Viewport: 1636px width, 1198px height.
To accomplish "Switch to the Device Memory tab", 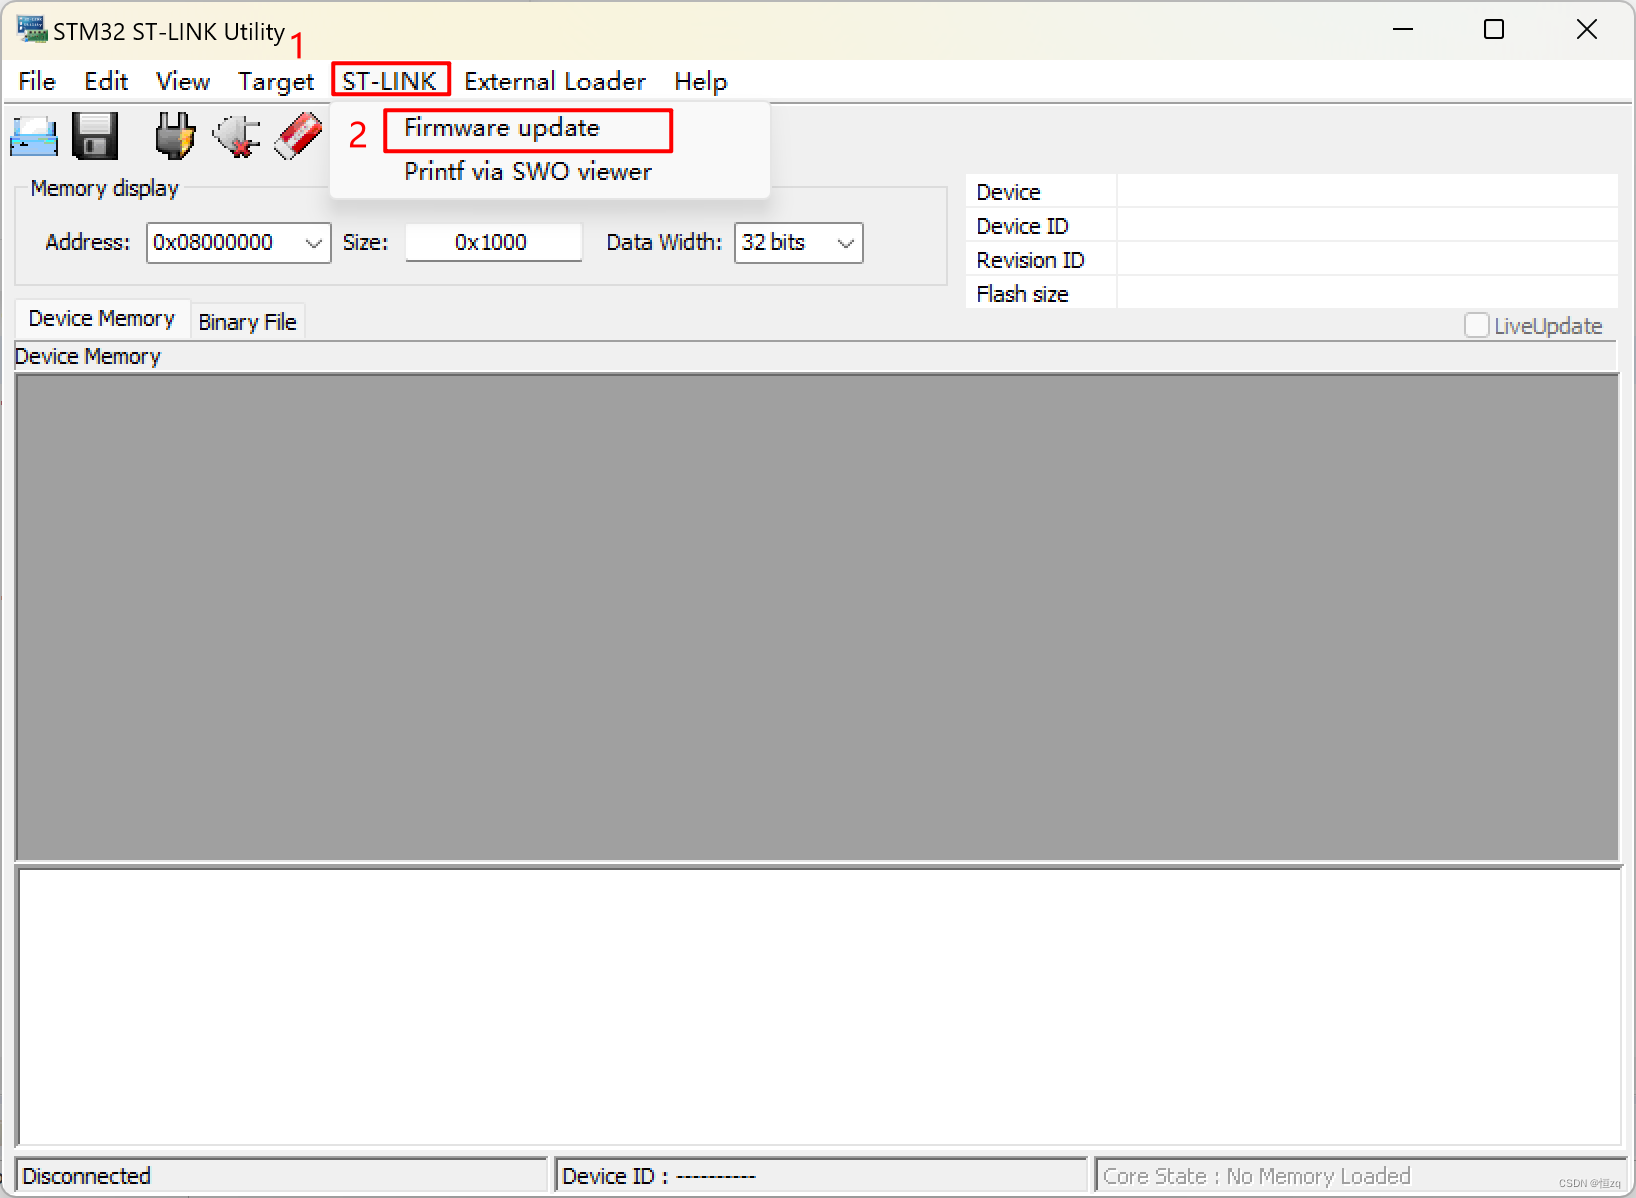I will [101, 318].
